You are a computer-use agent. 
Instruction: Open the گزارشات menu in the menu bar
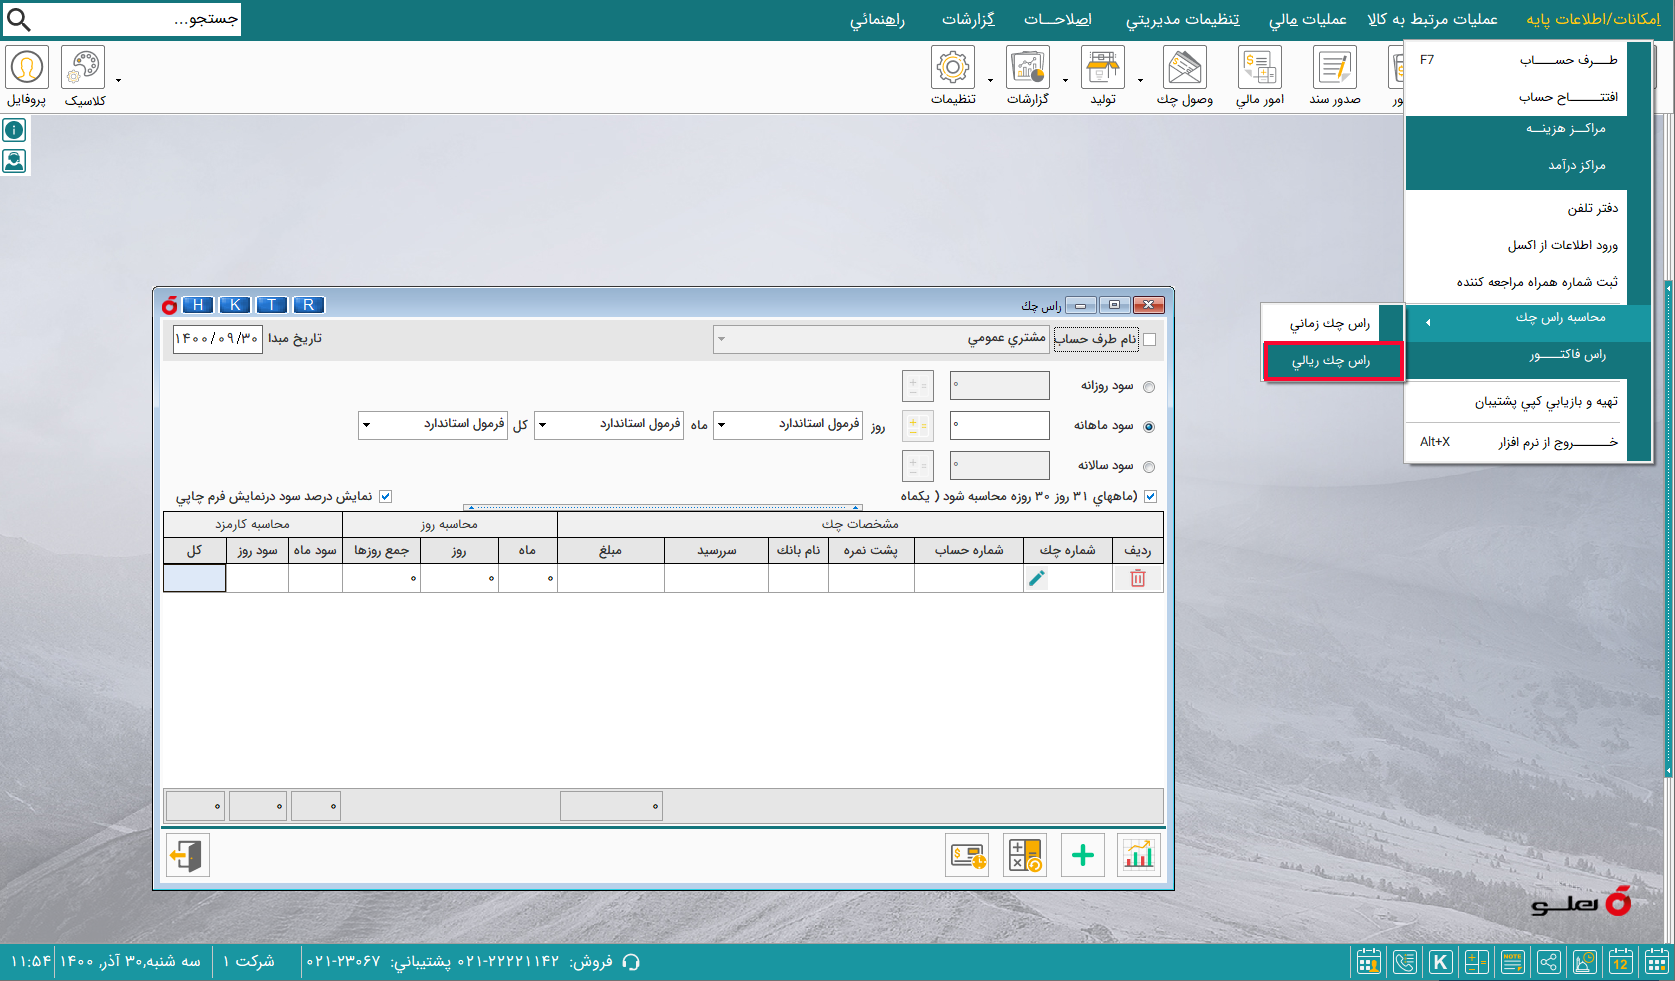tap(967, 20)
